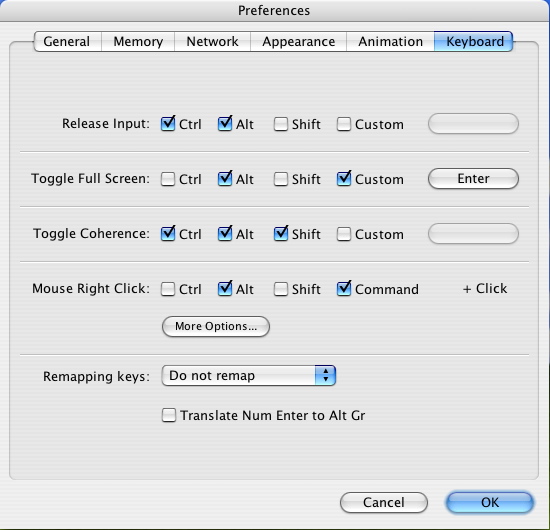Click the Enter custom key button
This screenshot has width=550, height=530.
[473, 179]
